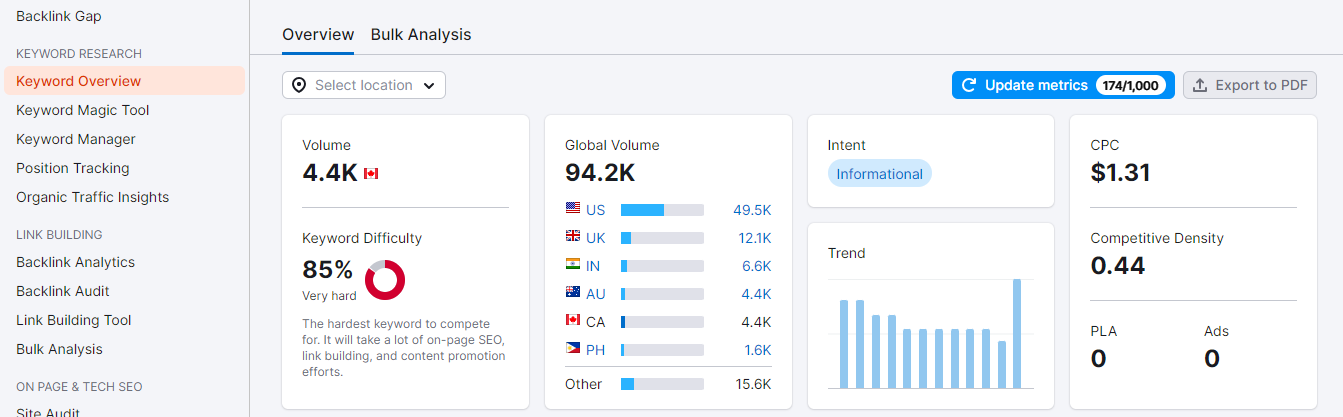Switch to the Overview tab
This screenshot has height=417, width=1343.
coord(318,34)
